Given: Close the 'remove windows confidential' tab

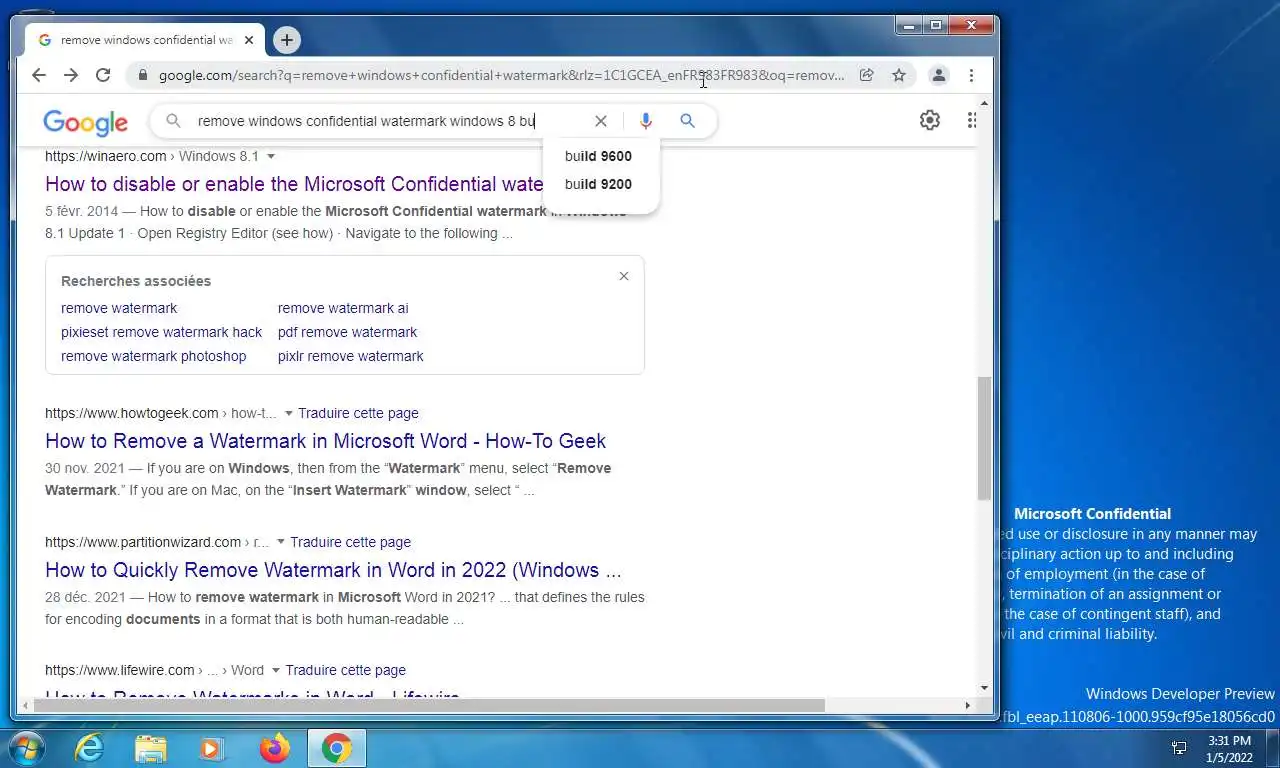Looking at the screenshot, I should [249, 40].
